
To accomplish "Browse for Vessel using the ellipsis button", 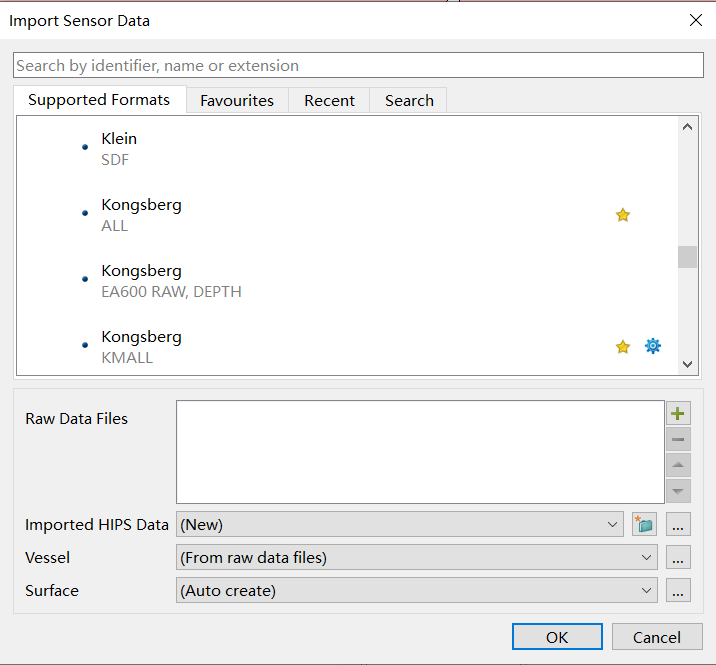I will (x=678, y=558).
